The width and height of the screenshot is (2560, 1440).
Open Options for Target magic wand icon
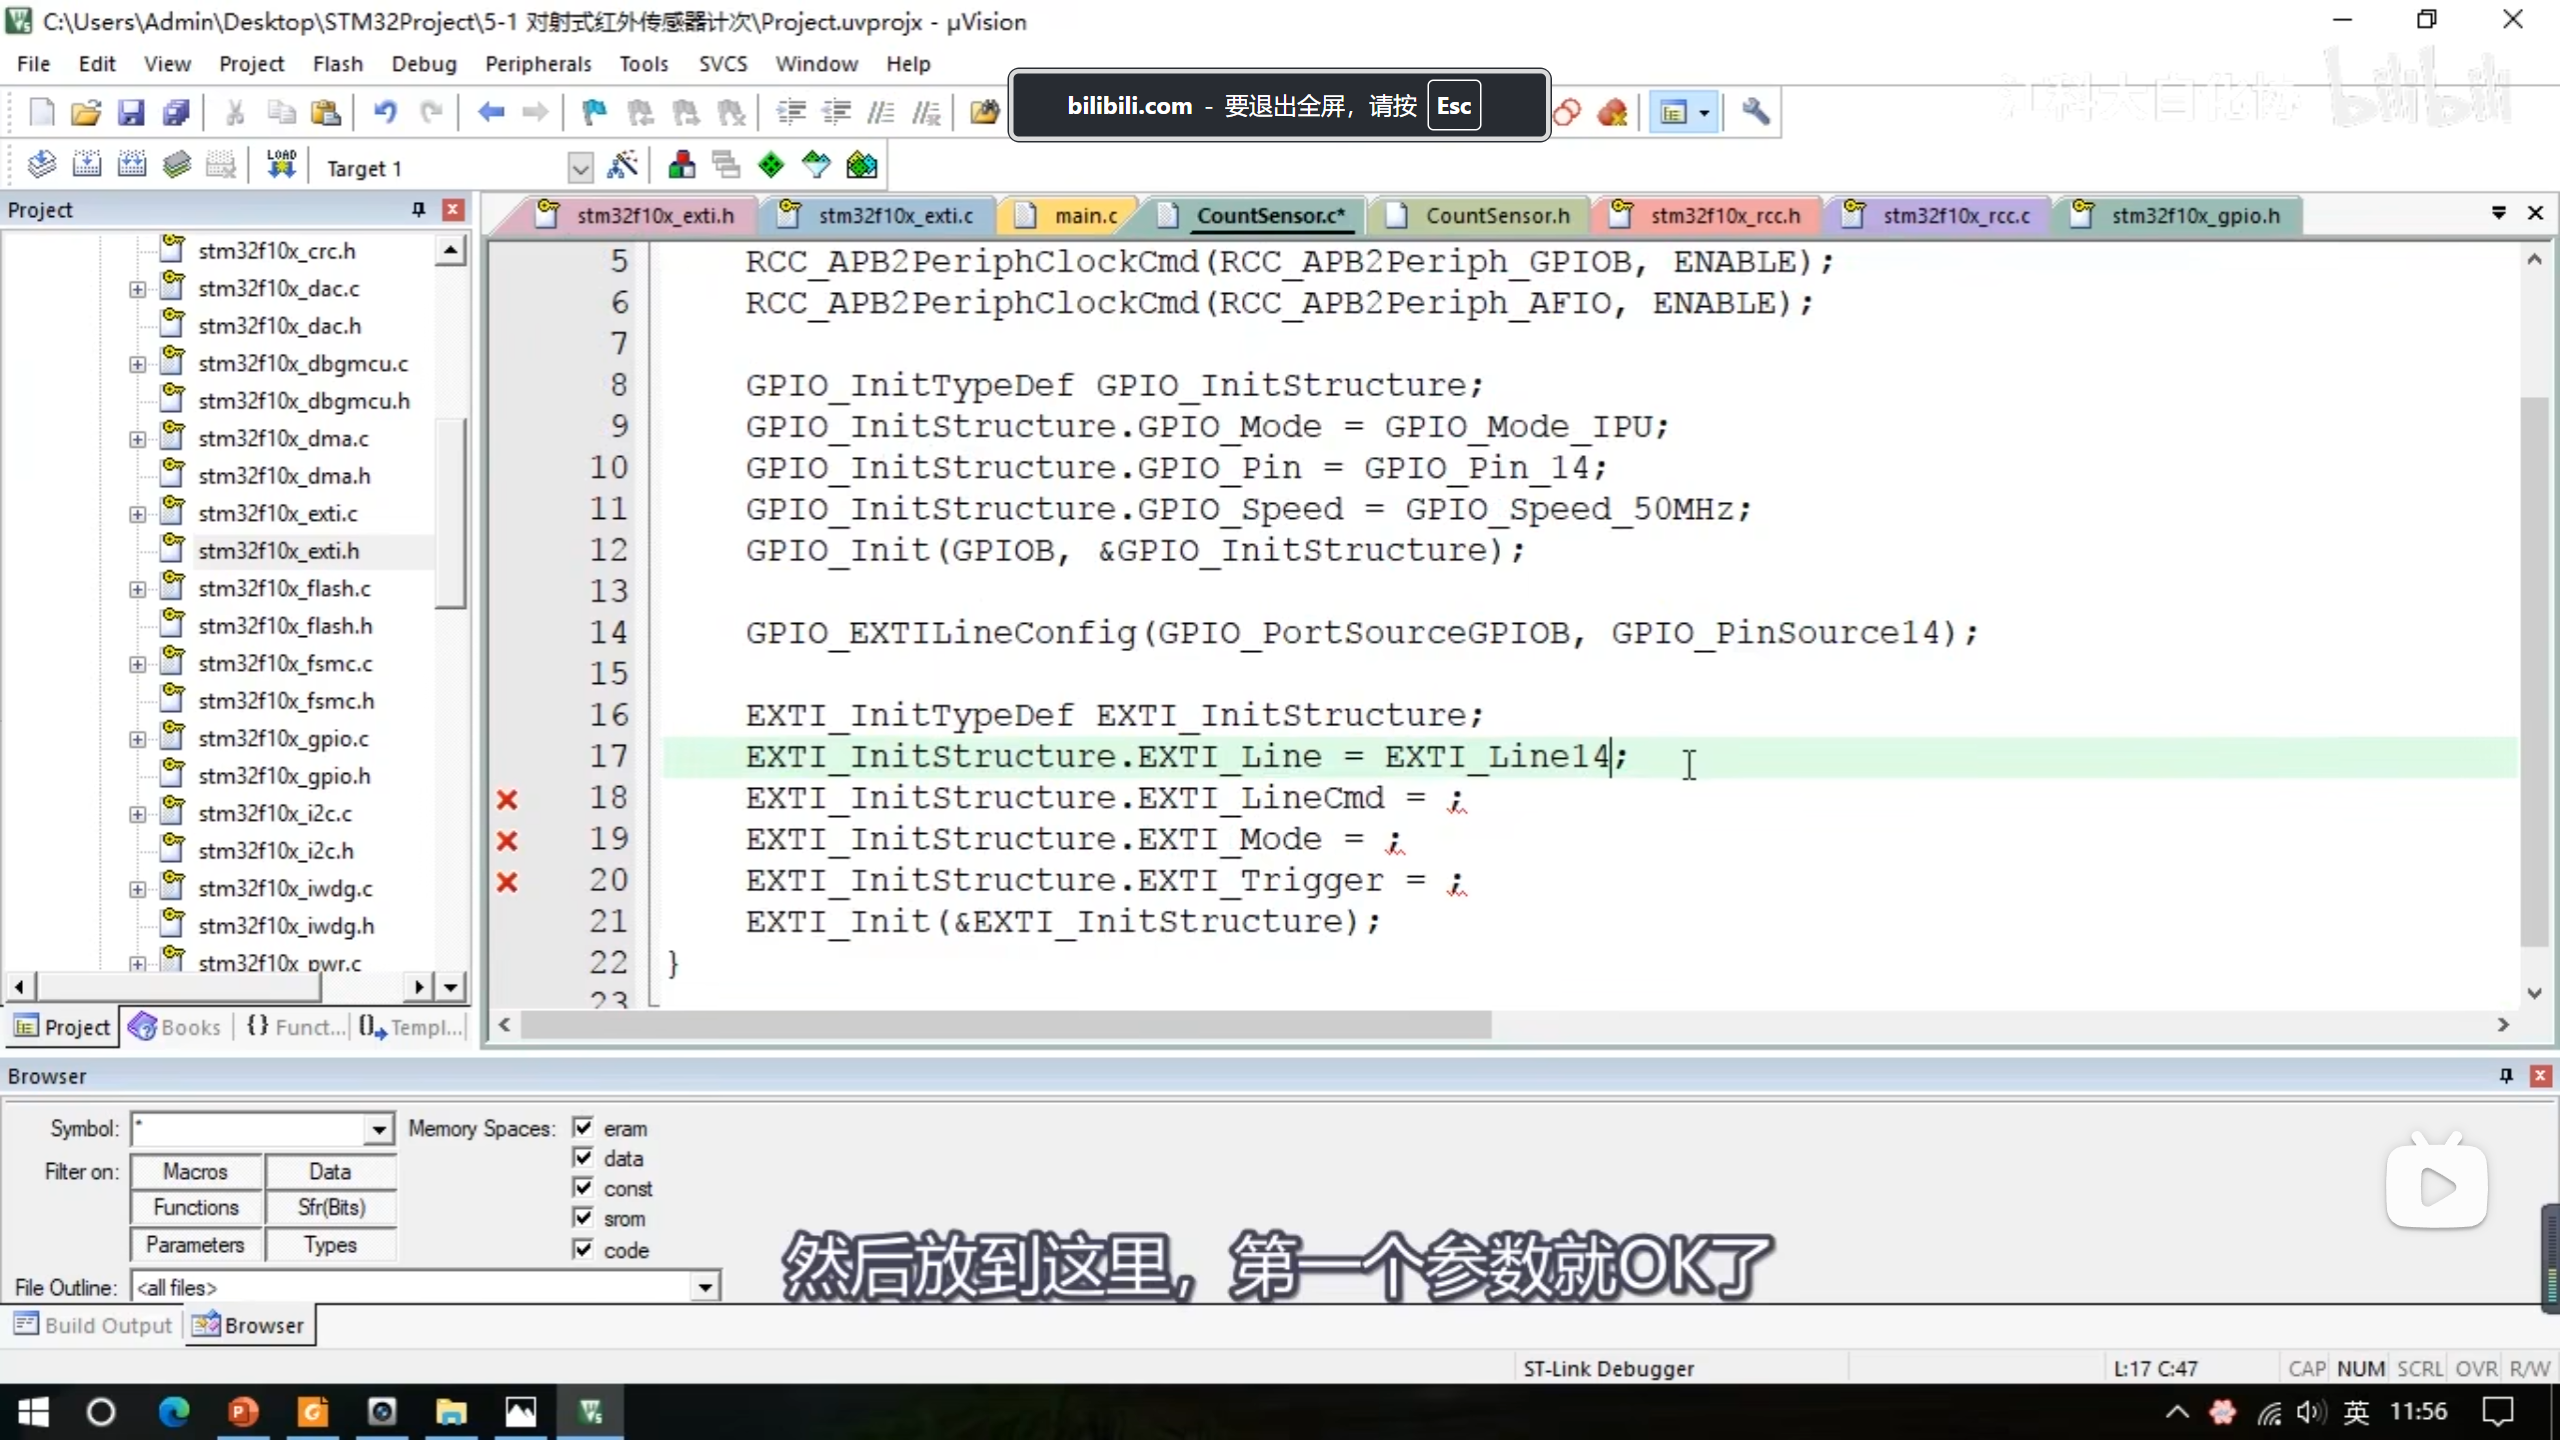(x=622, y=165)
